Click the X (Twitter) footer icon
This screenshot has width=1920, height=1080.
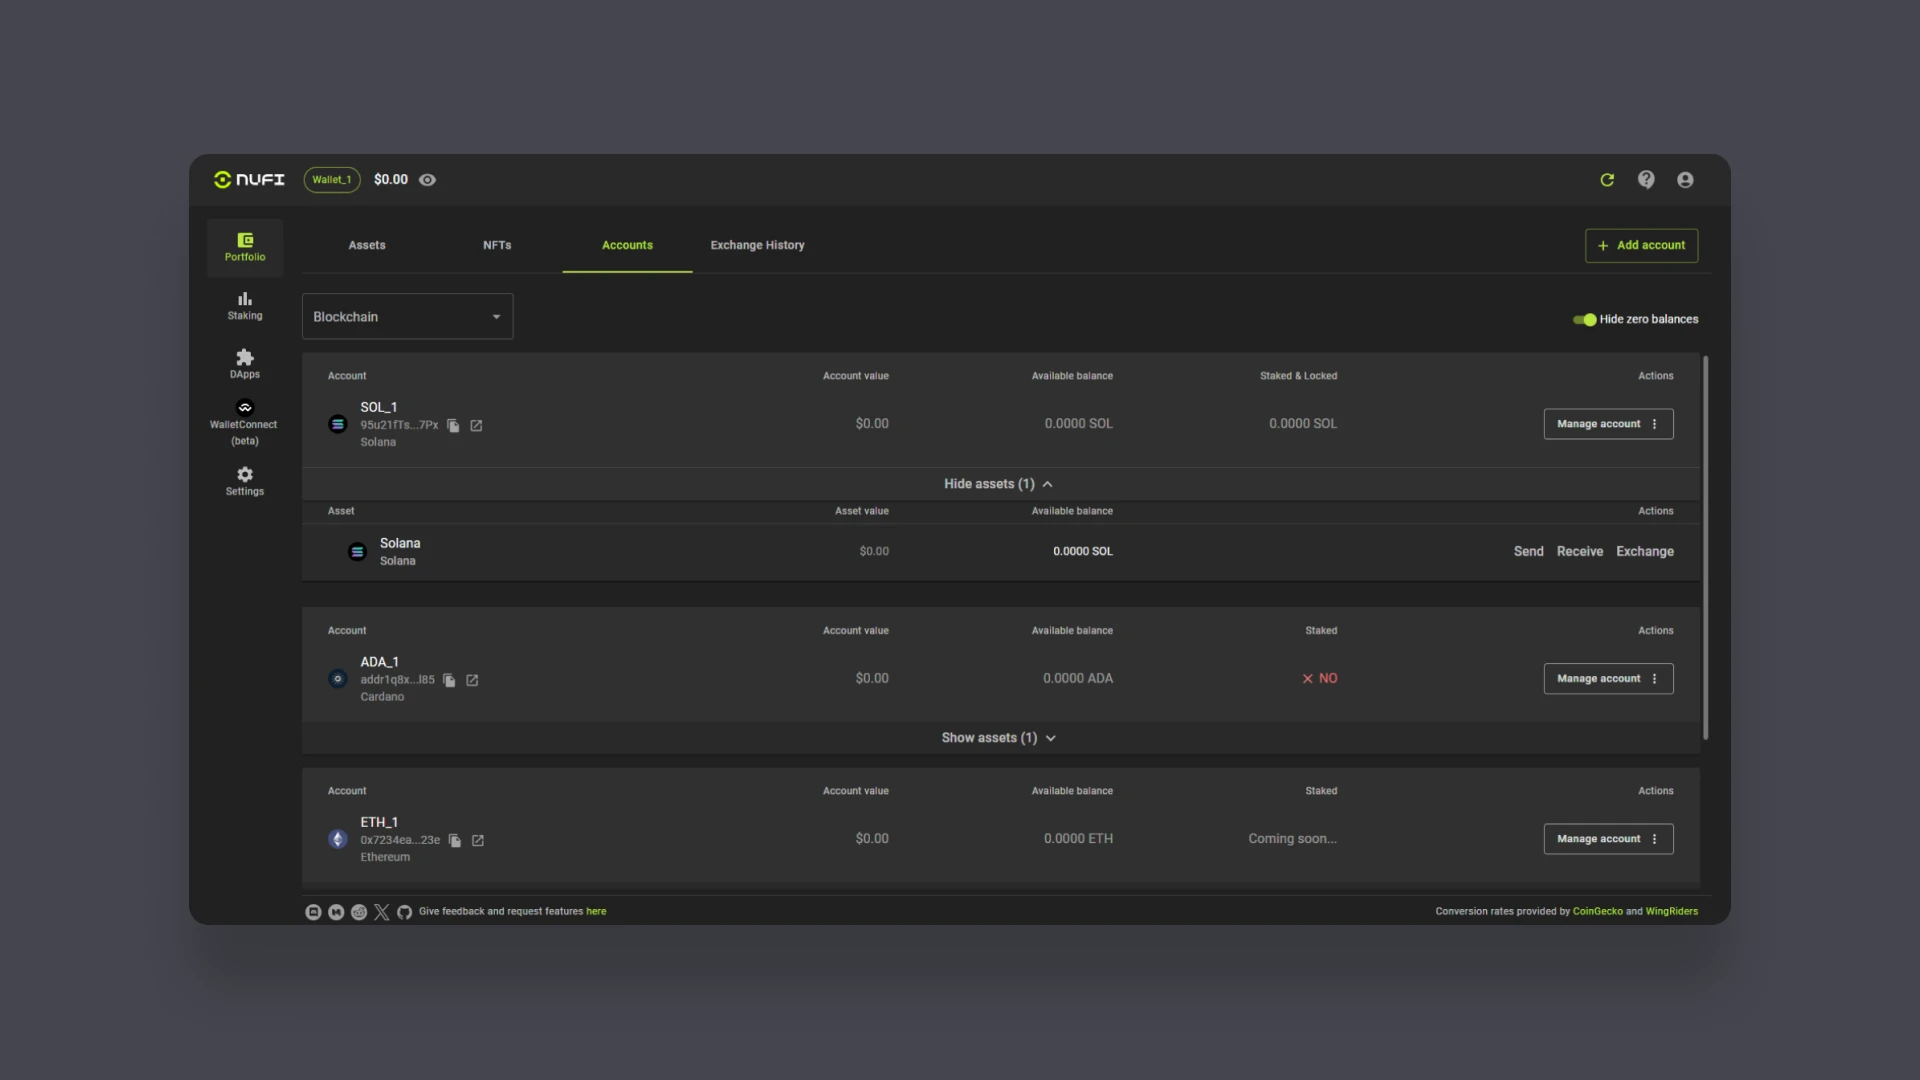click(381, 911)
